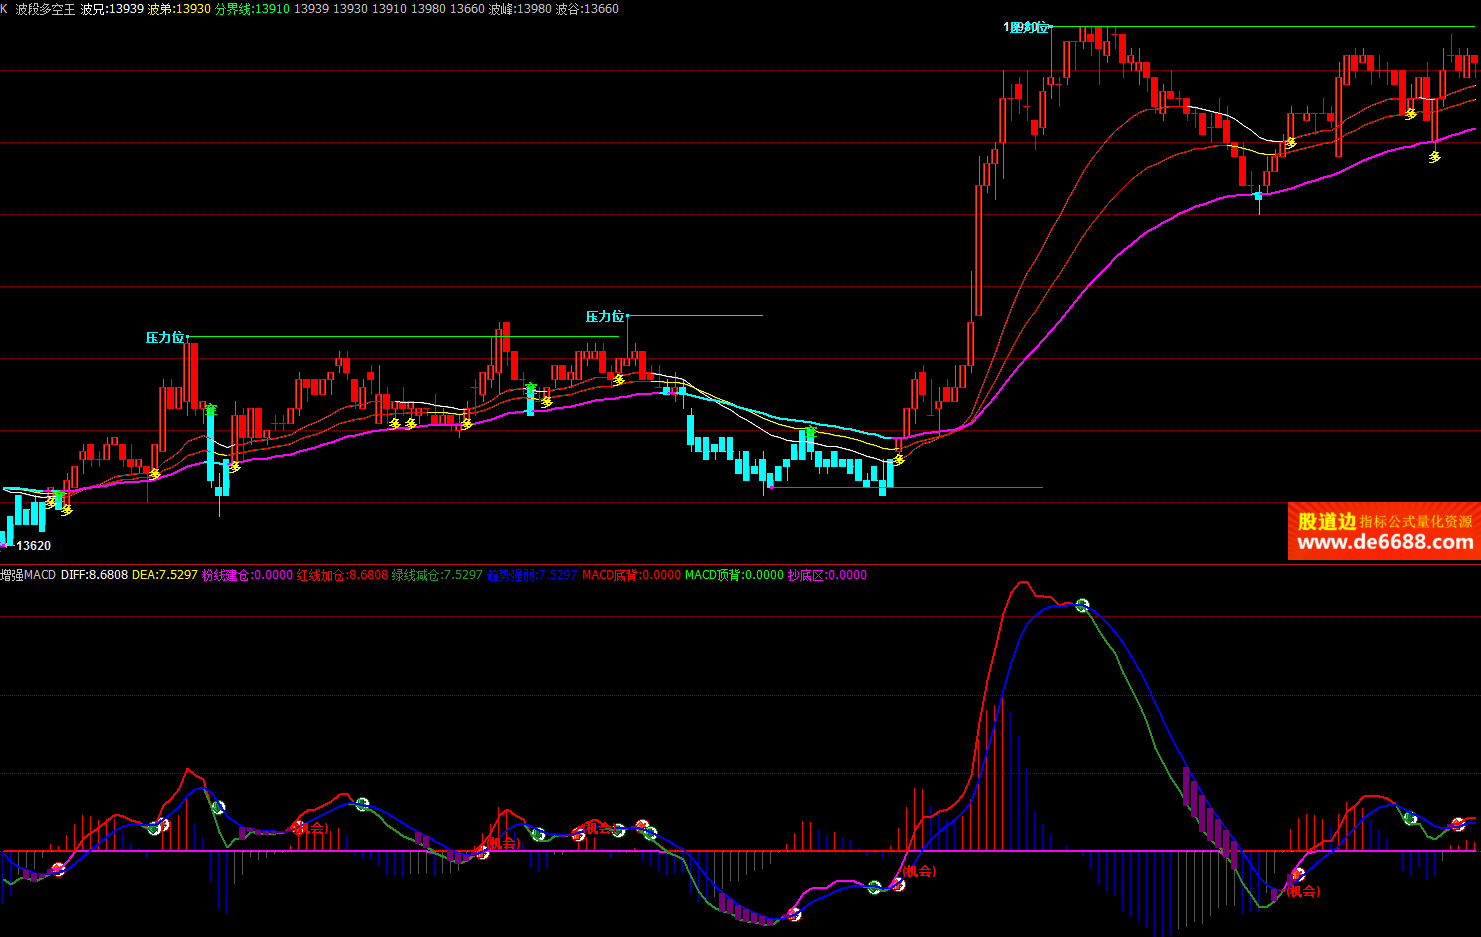
Task: Click the leftmost 压力位 label with green line
Action: 165,337
